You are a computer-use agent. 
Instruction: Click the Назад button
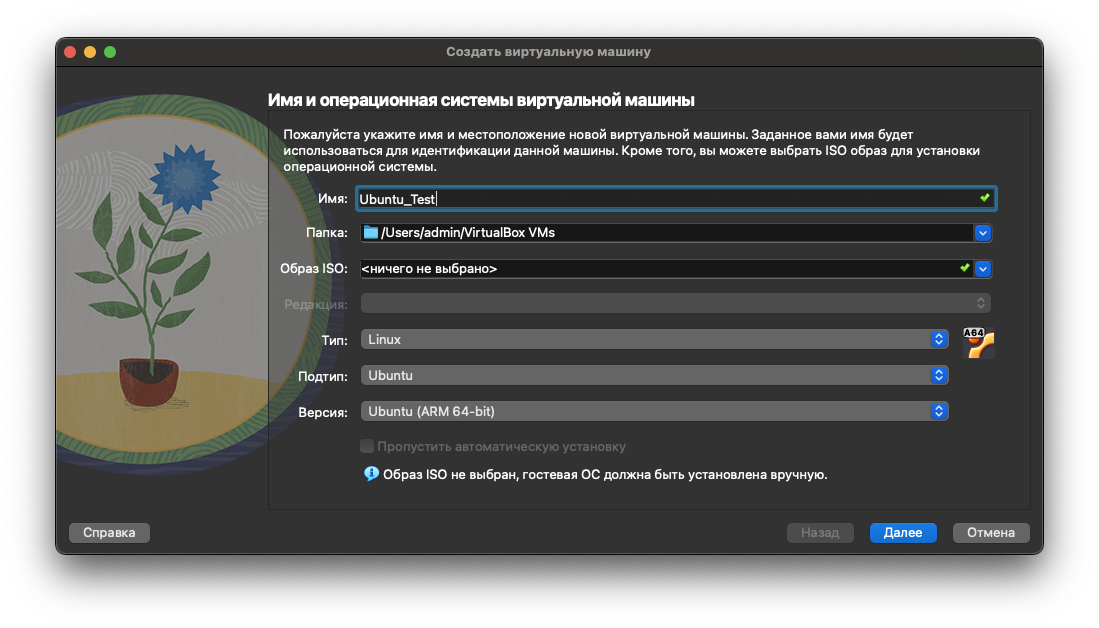[820, 533]
